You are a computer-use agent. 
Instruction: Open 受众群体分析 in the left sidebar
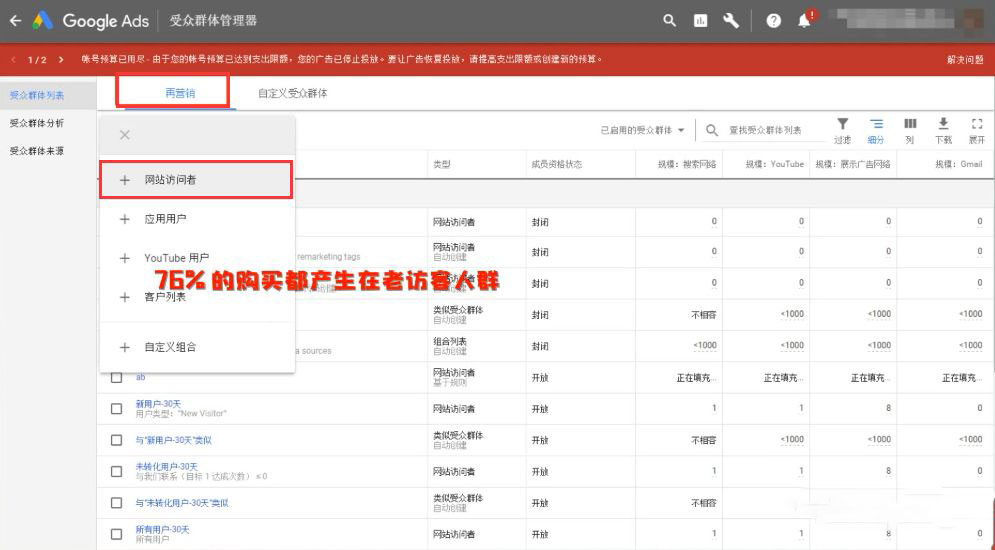[37, 123]
